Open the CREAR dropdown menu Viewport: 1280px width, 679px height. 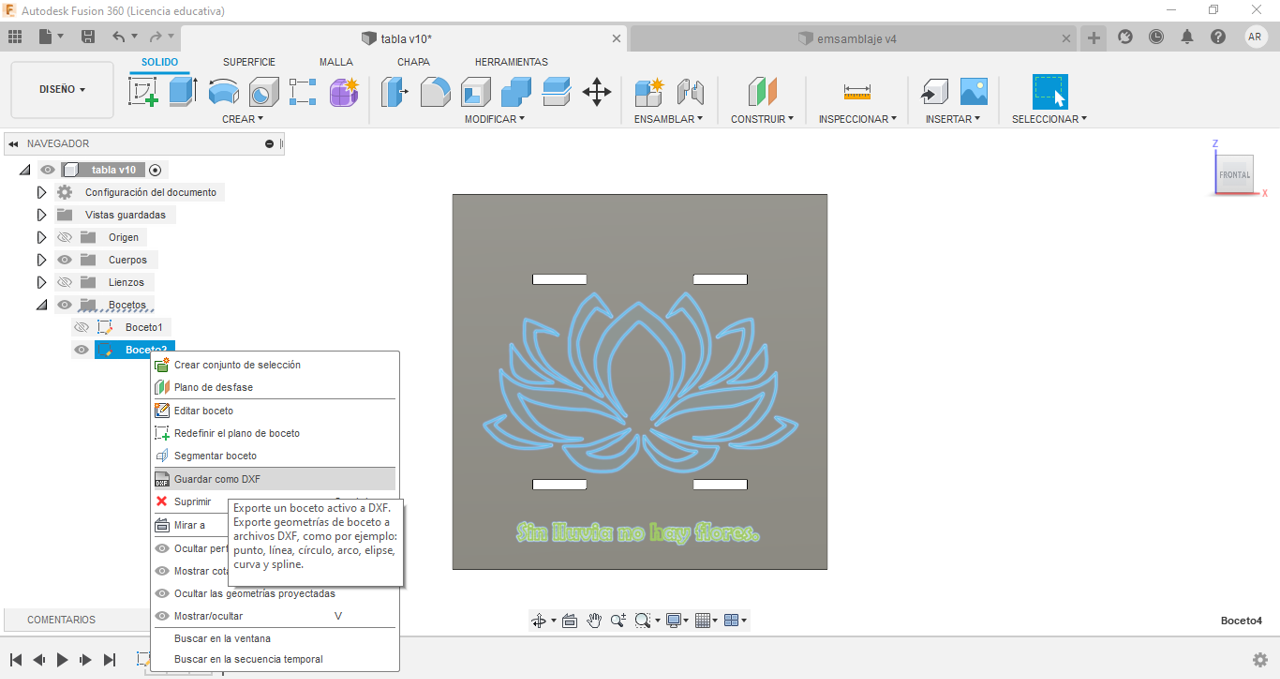point(242,119)
